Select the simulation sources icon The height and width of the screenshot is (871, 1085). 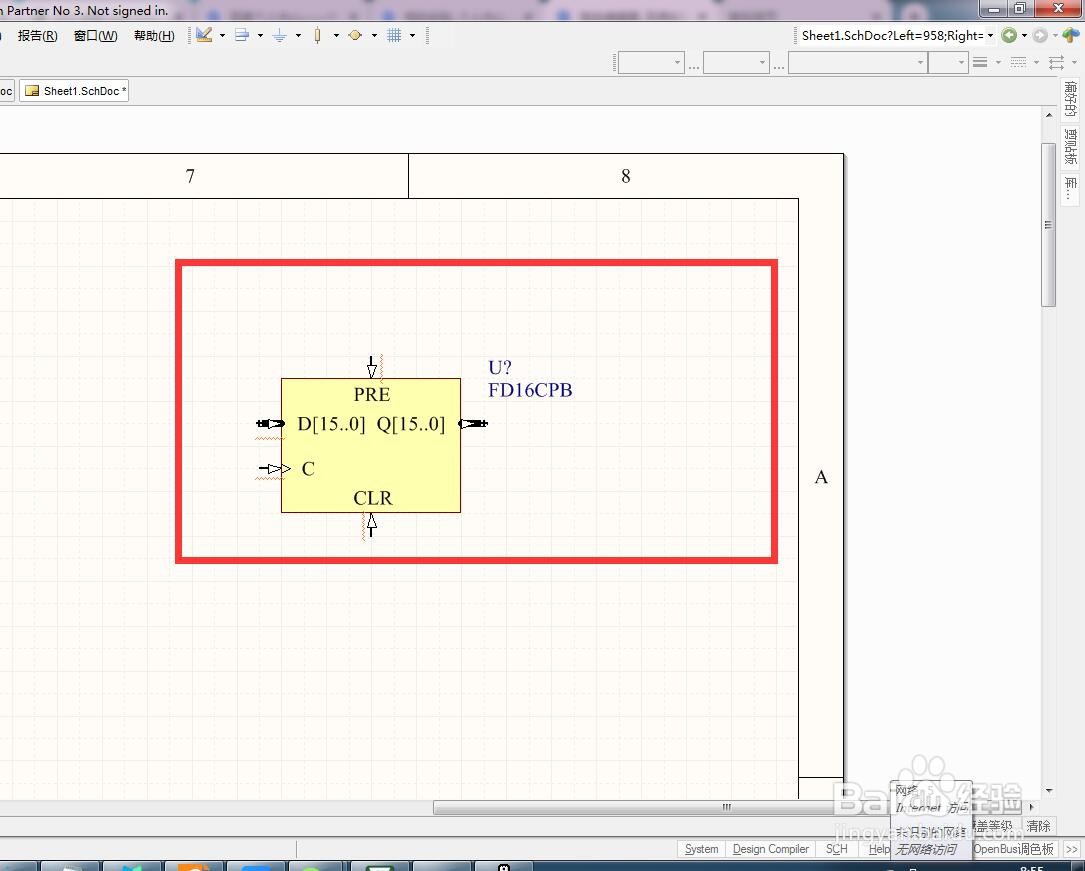coord(355,35)
